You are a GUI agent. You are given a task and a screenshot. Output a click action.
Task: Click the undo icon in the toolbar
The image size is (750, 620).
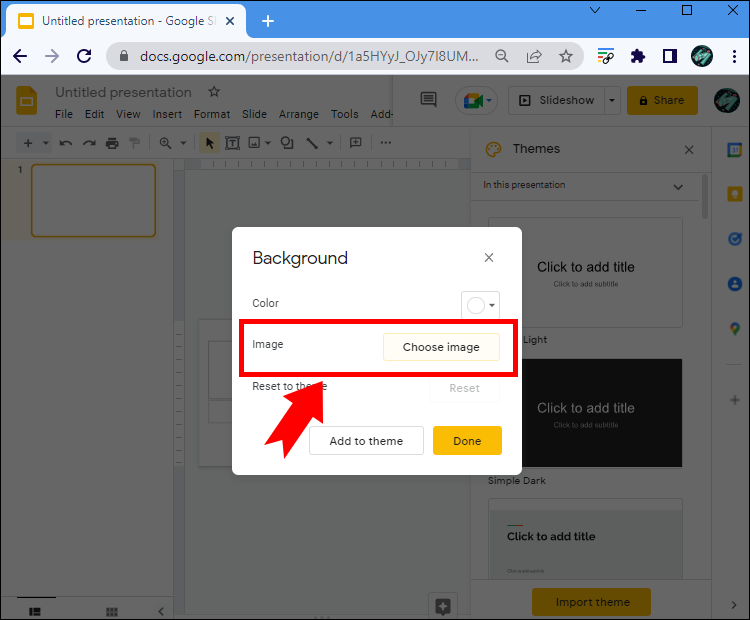click(66, 143)
